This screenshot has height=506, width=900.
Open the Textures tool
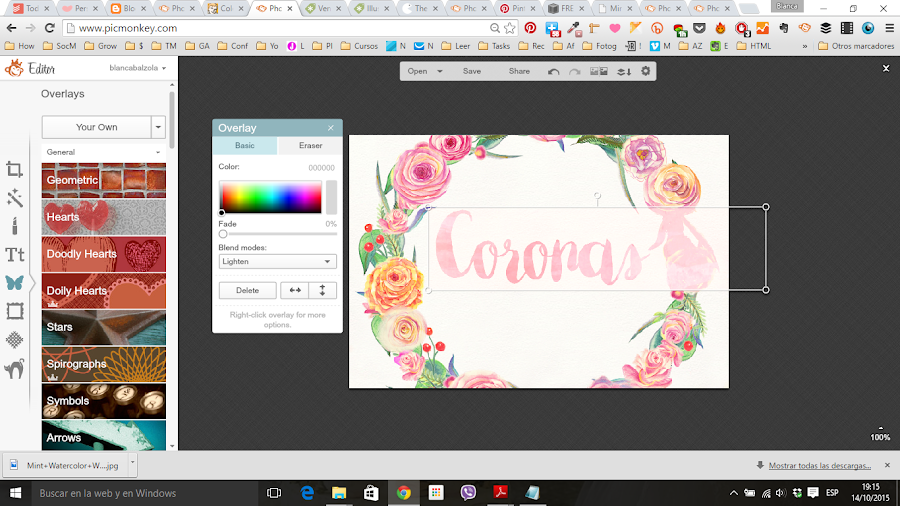click(x=14, y=340)
